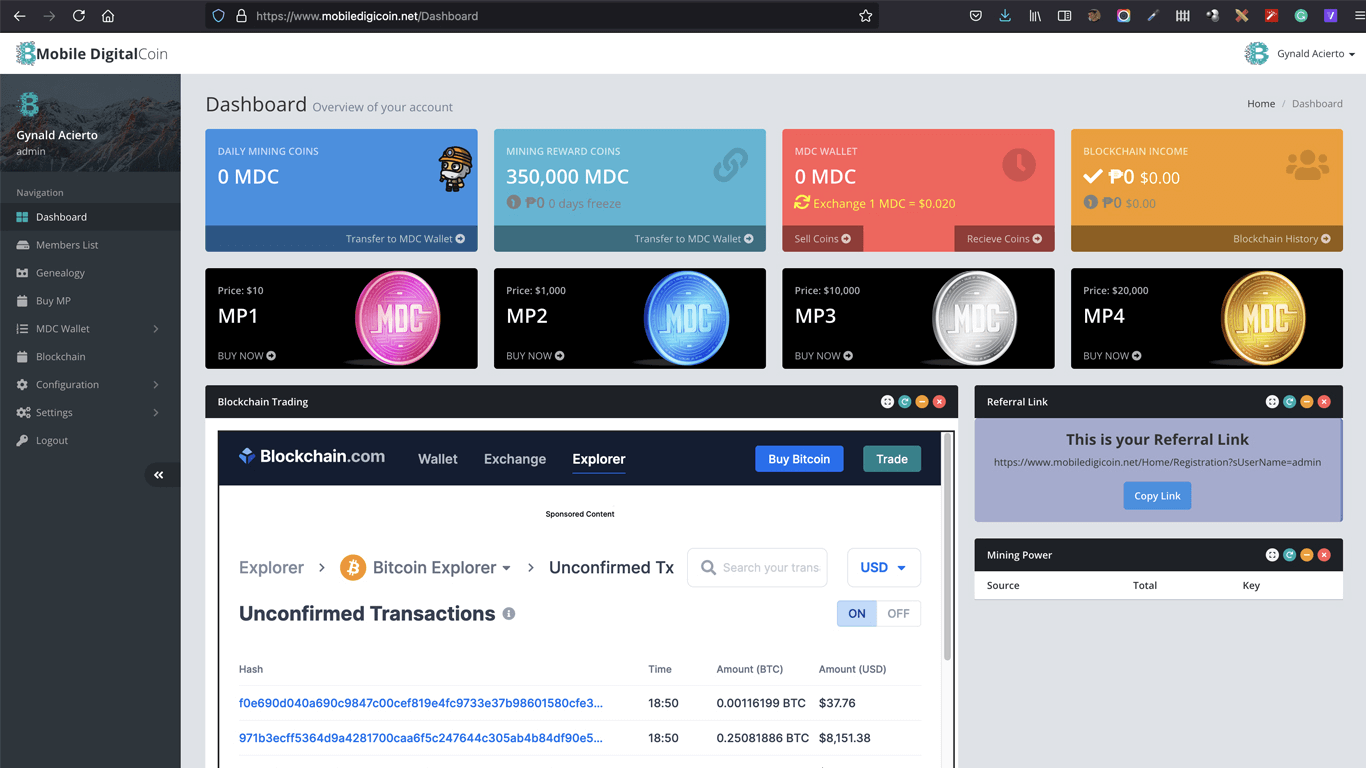Open the USD currency dropdown
Screen dimensions: 1366x768
coord(883,568)
